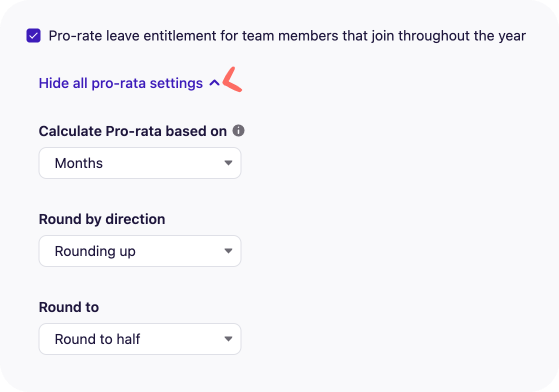Open the Rounding up dropdown
The width and height of the screenshot is (559, 392).
140,251
